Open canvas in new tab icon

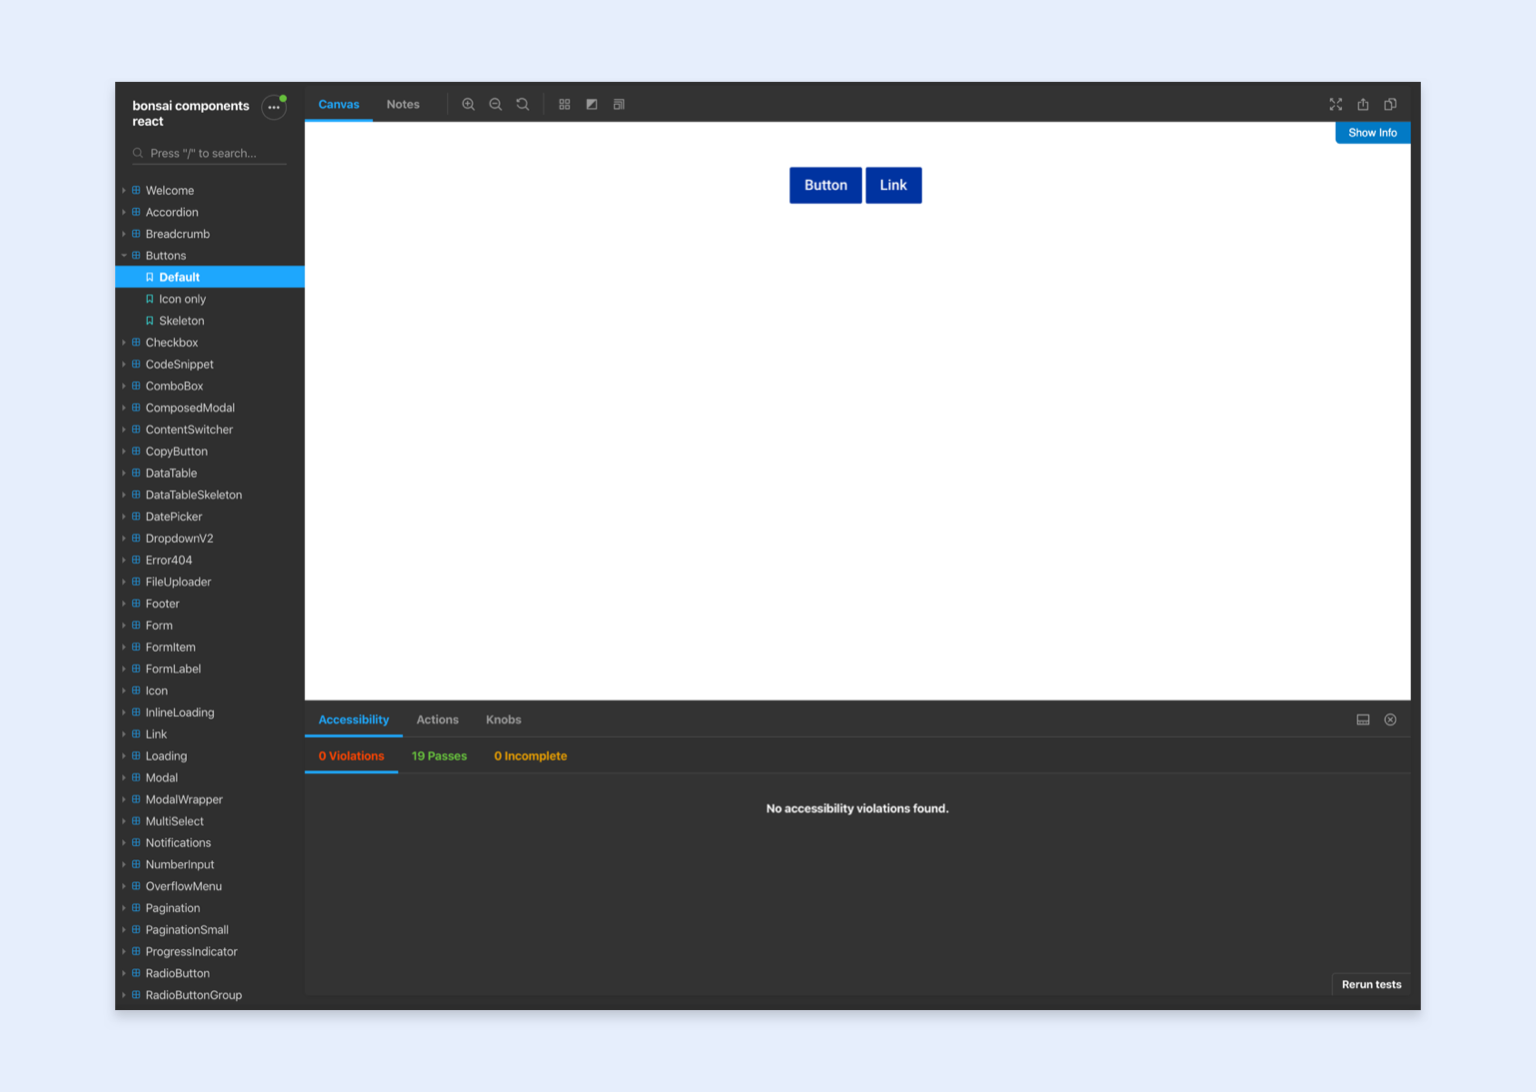click(x=1363, y=104)
